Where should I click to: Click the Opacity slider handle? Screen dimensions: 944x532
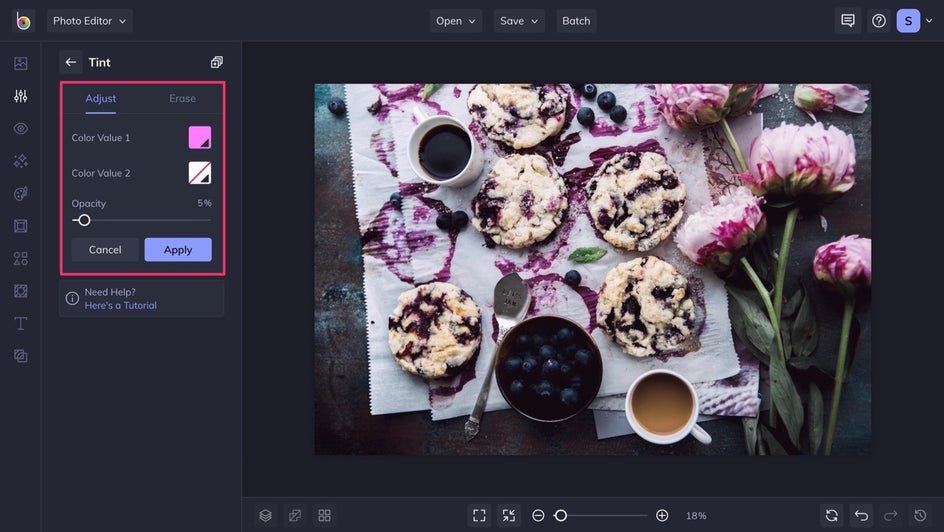pyautogui.click(x=84, y=220)
